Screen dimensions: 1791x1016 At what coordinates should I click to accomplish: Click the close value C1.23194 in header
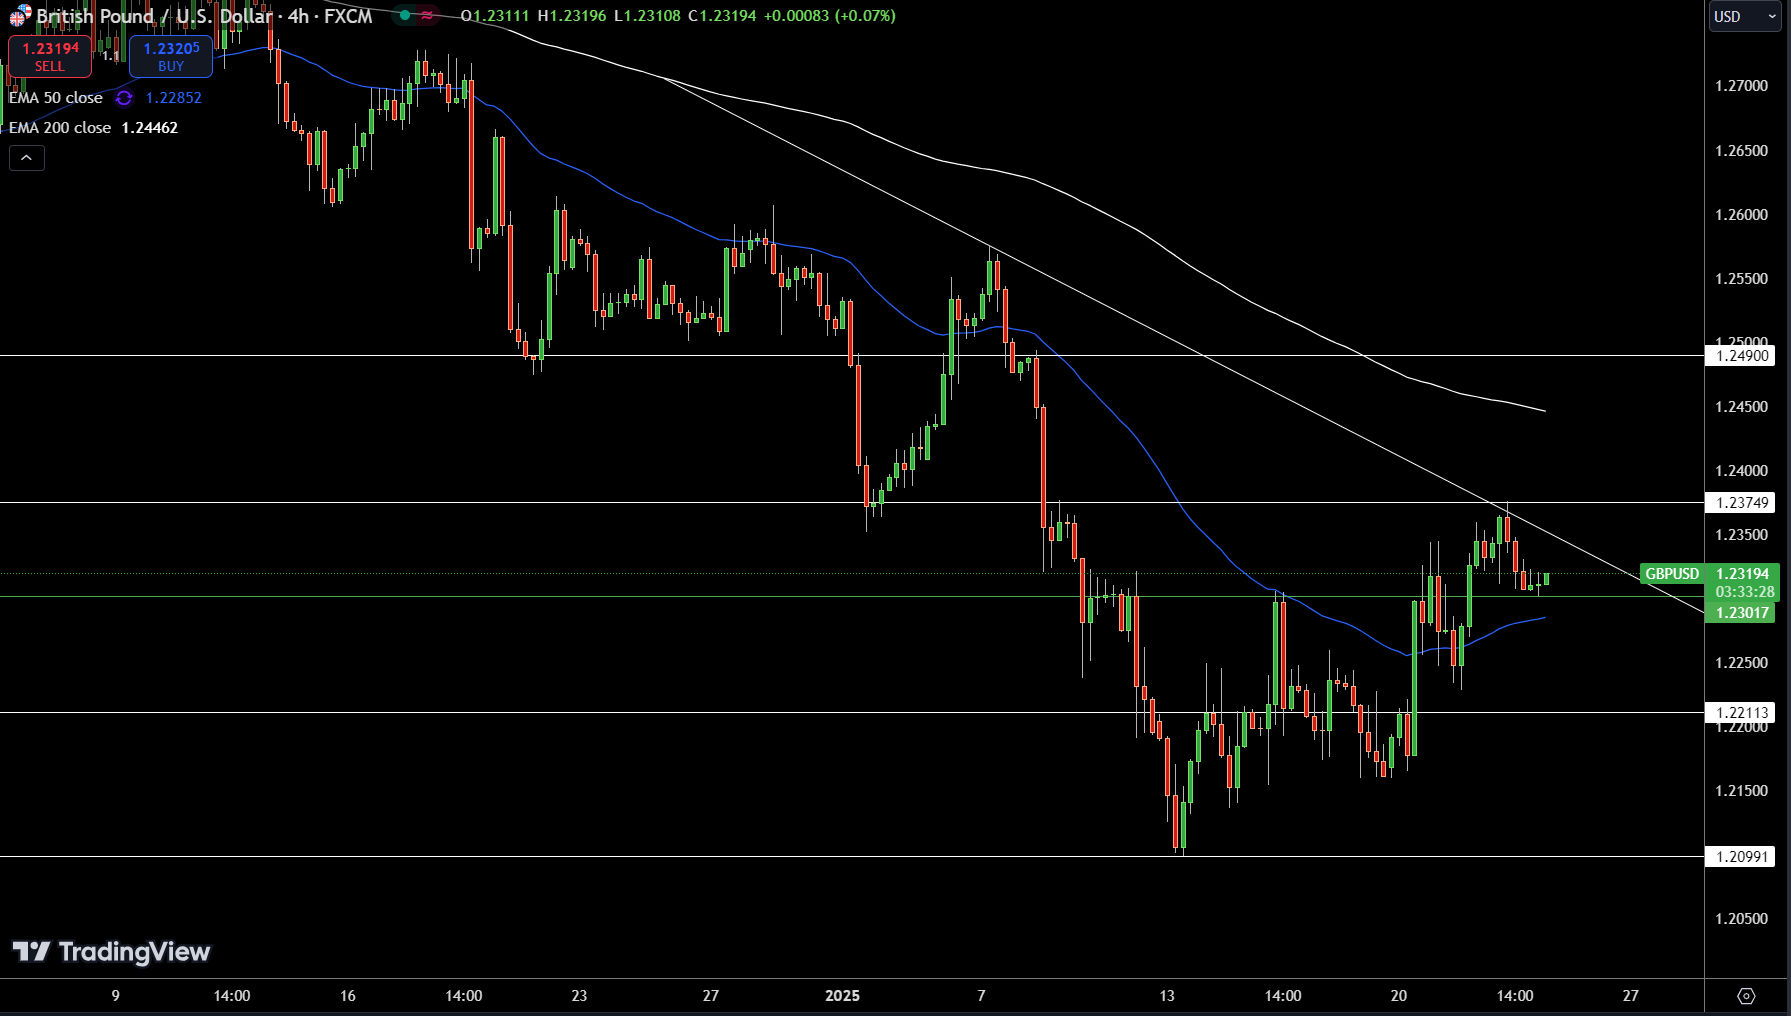pos(722,16)
